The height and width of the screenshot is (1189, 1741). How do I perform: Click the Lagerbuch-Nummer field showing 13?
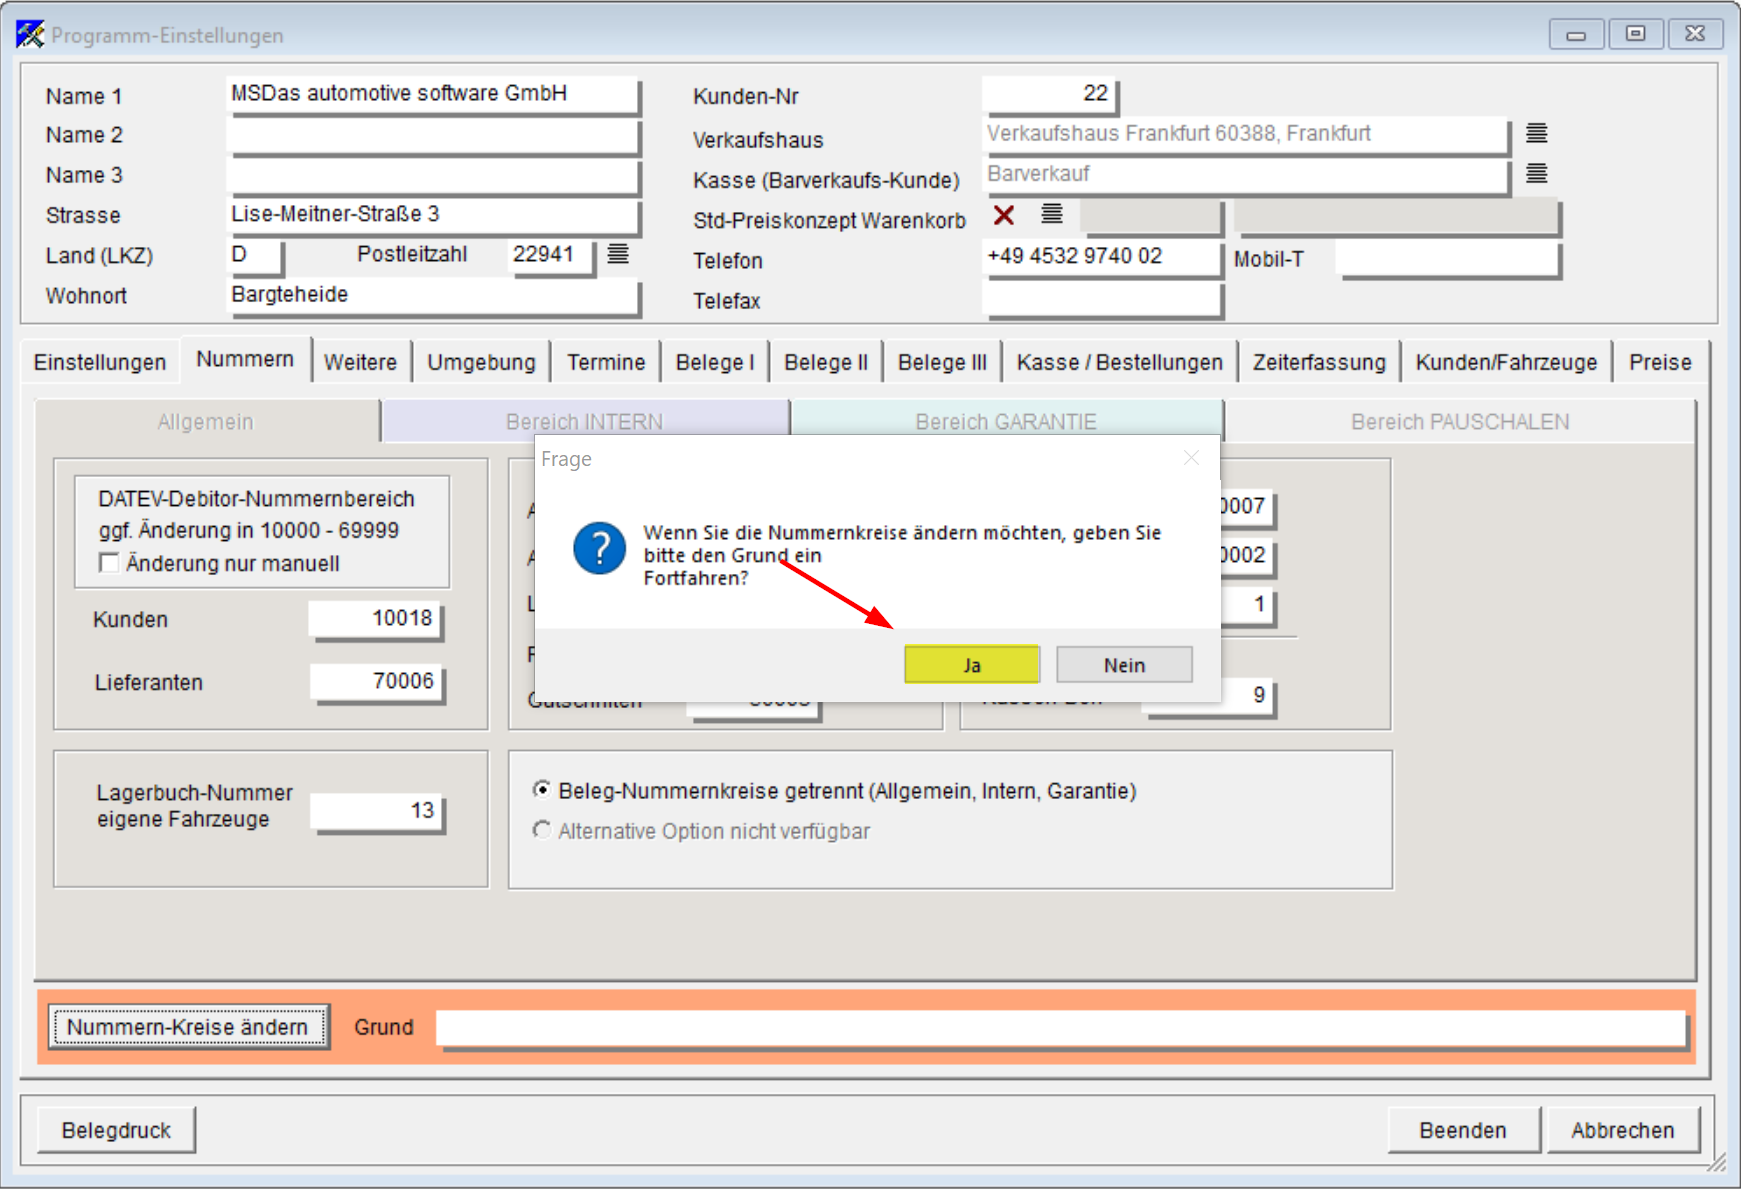click(x=376, y=811)
